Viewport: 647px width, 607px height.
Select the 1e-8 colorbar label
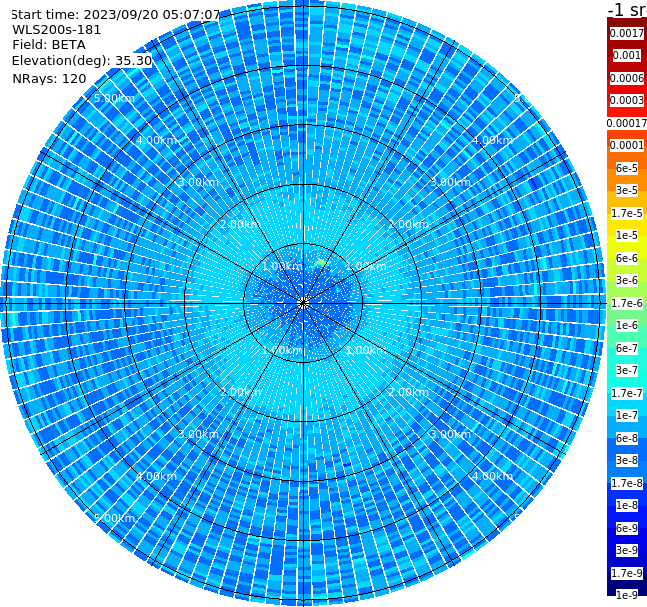point(627,505)
